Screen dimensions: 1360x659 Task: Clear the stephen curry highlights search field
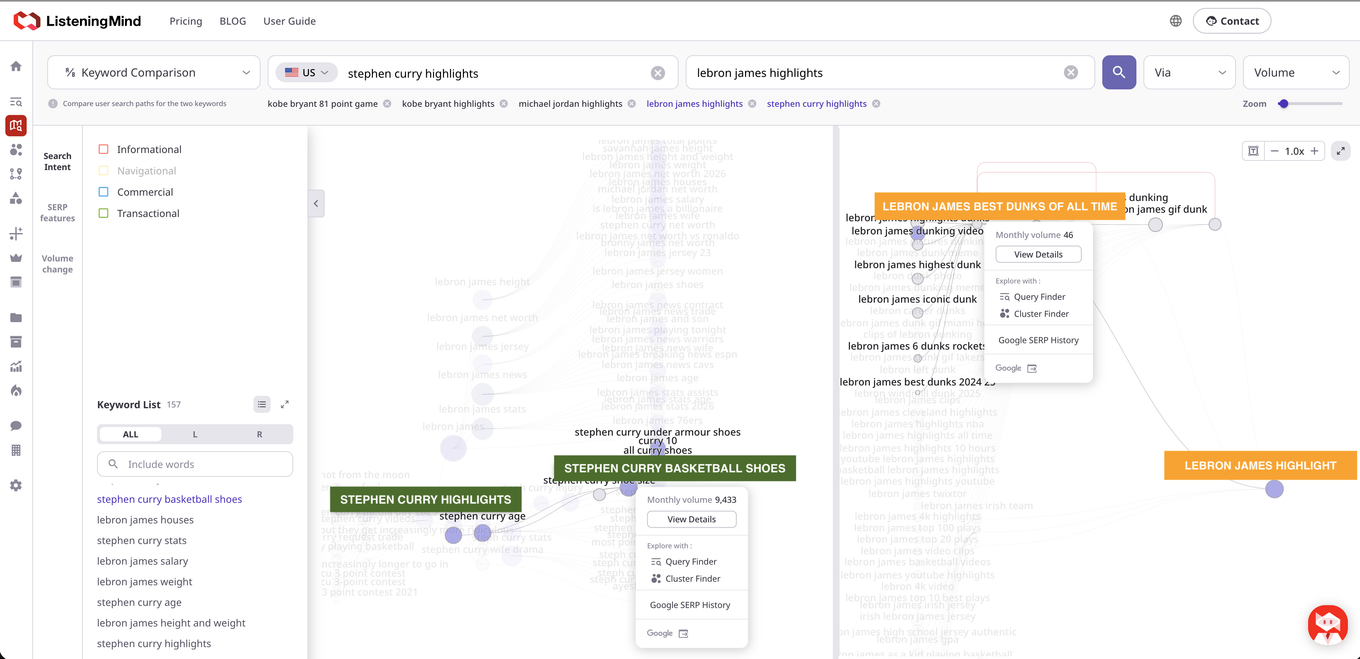[658, 73]
